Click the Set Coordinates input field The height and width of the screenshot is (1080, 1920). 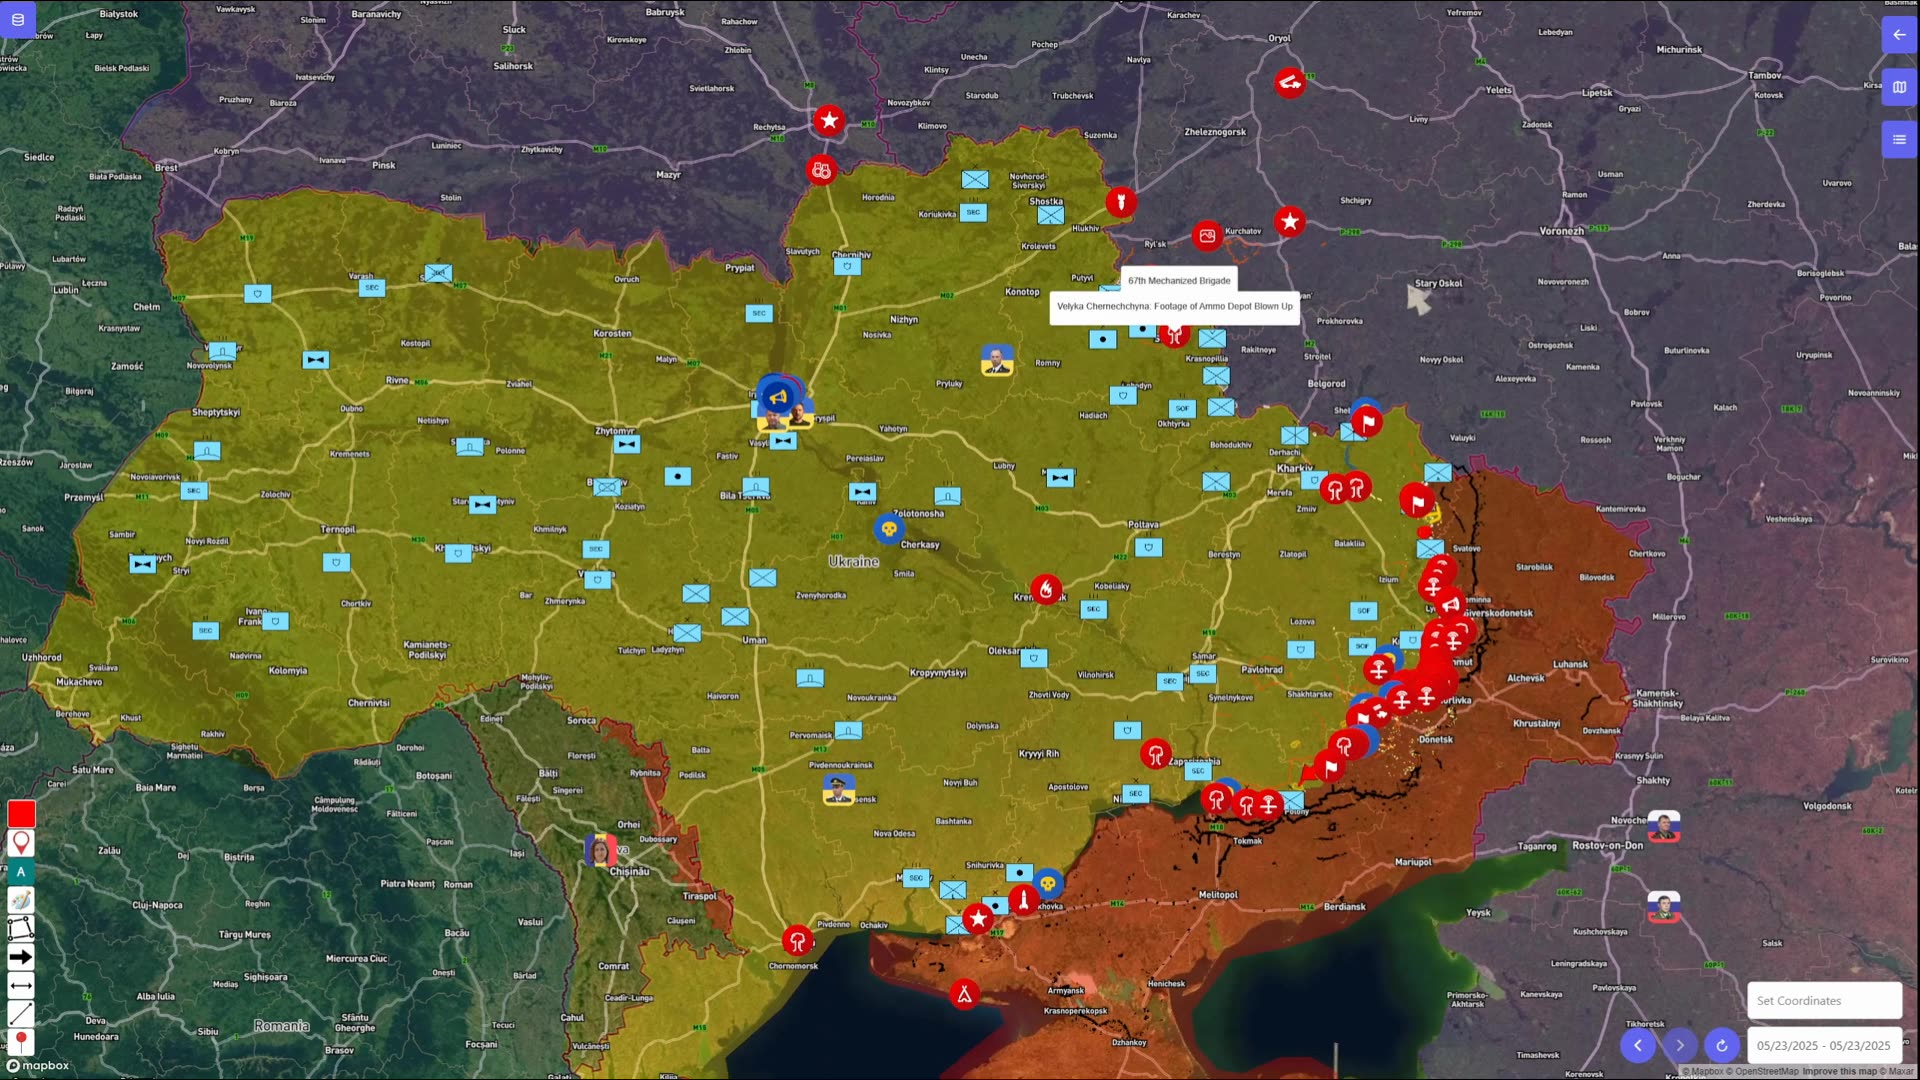click(1824, 1000)
